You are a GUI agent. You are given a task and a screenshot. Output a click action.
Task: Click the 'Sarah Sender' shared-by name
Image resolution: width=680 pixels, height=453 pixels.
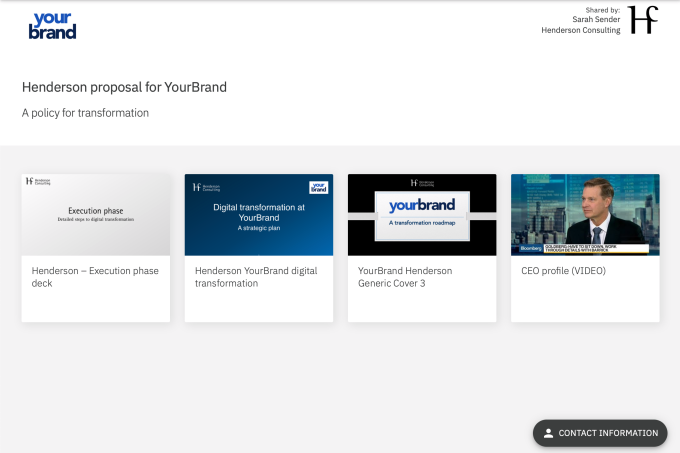click(x=595, y=19)
